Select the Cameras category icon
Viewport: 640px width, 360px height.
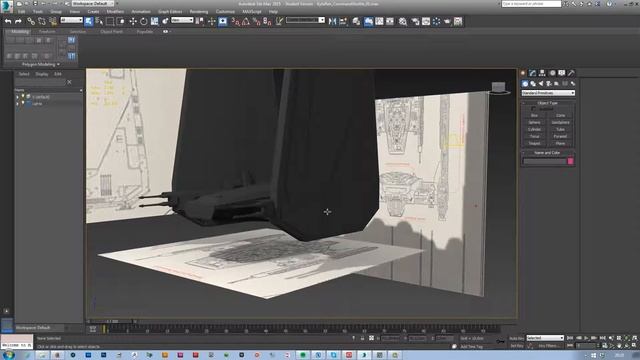coord(549,84)
